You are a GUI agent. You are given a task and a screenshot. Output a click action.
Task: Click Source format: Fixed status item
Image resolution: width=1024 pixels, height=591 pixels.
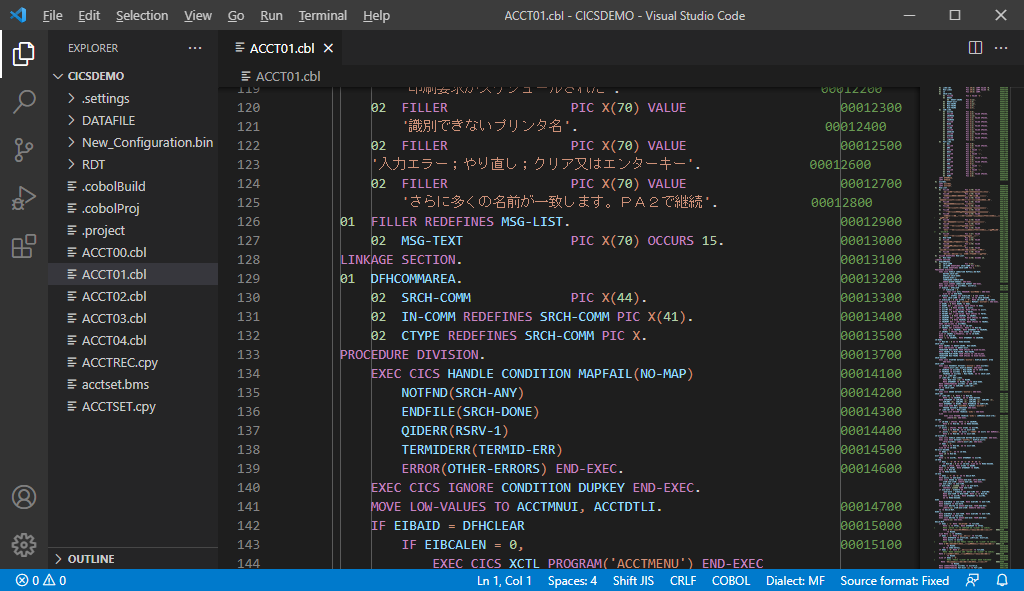[x=894, y=580]
